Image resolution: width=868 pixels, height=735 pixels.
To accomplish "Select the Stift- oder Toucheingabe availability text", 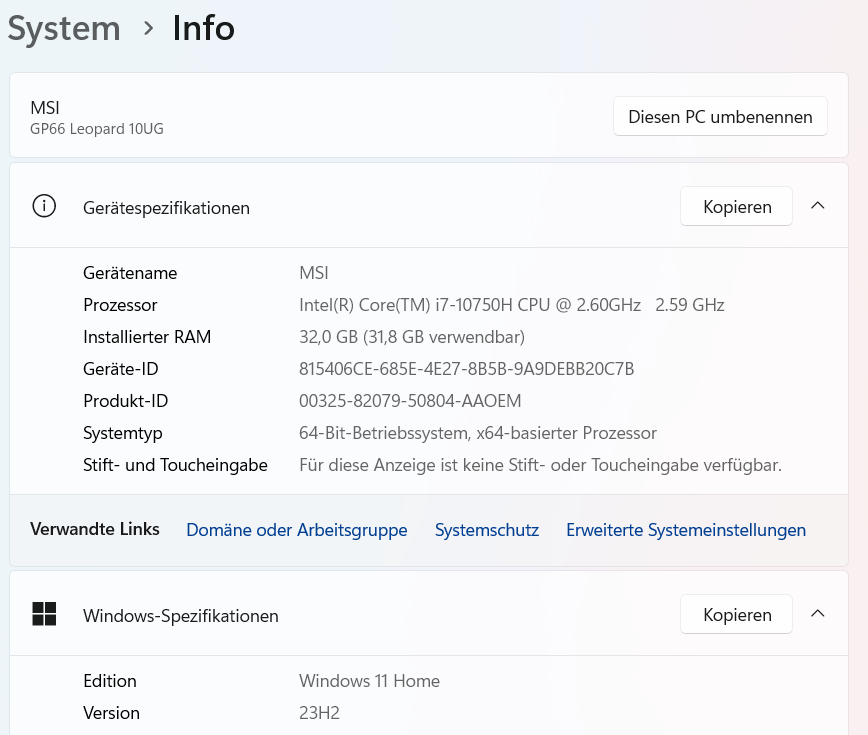I will point(540,465).
